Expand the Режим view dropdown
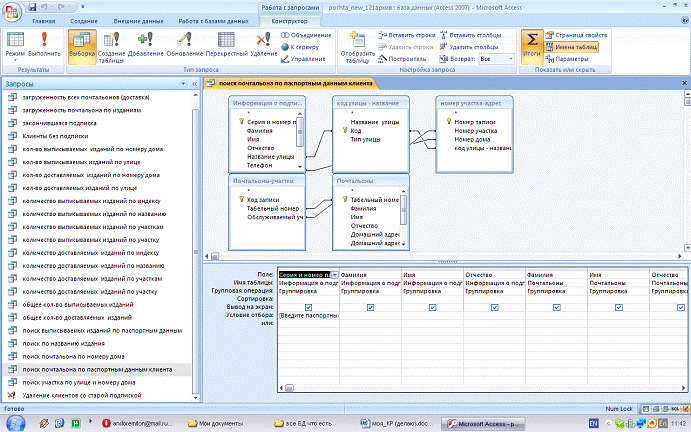 click(x=16, y=60)
